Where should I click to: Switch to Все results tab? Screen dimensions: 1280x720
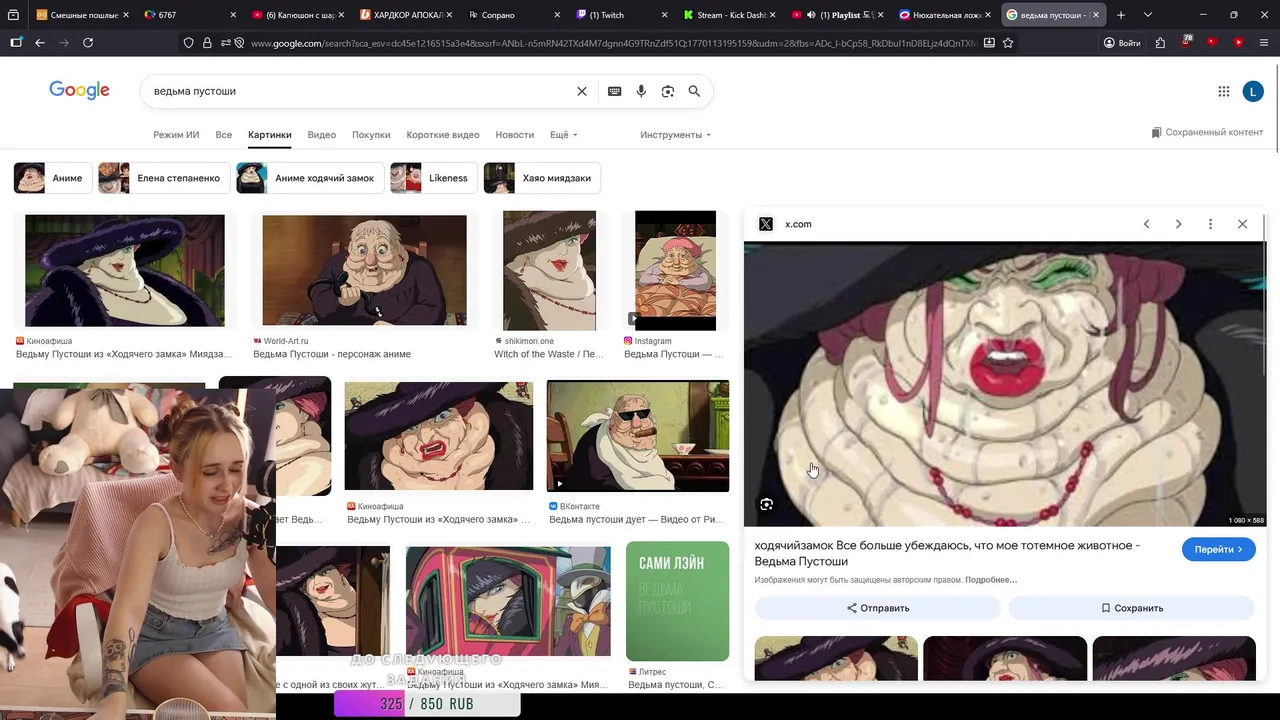(224, 135)
